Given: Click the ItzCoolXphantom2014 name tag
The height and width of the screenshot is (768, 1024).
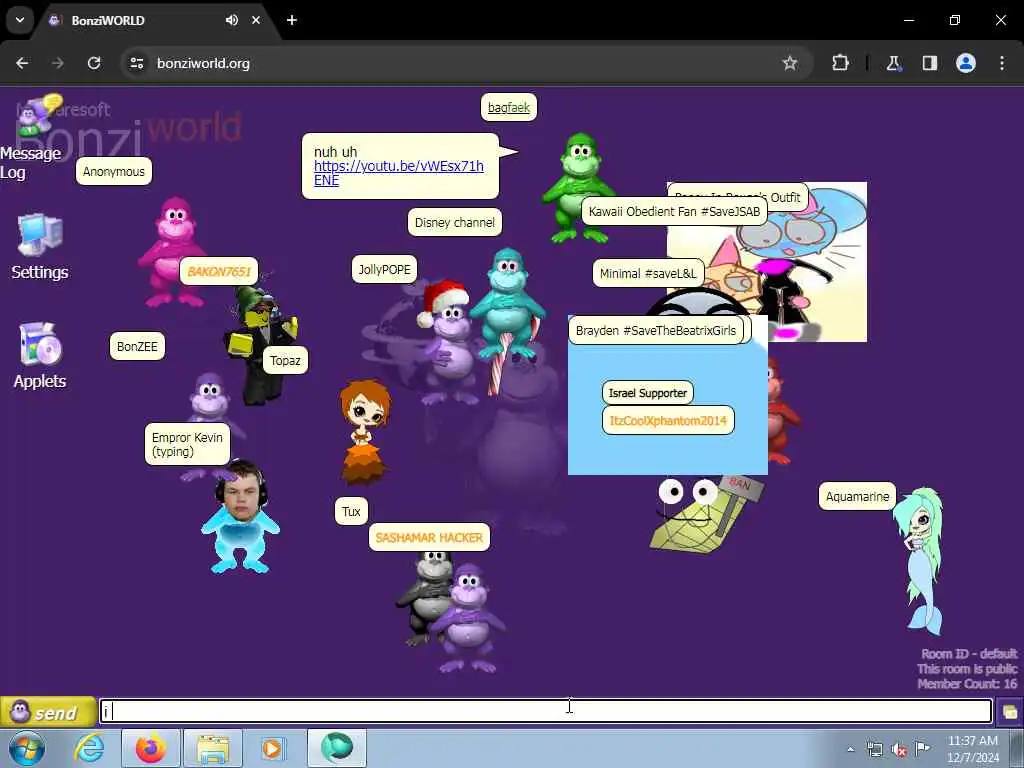Looking at the screenshot, I should point(668,421).
